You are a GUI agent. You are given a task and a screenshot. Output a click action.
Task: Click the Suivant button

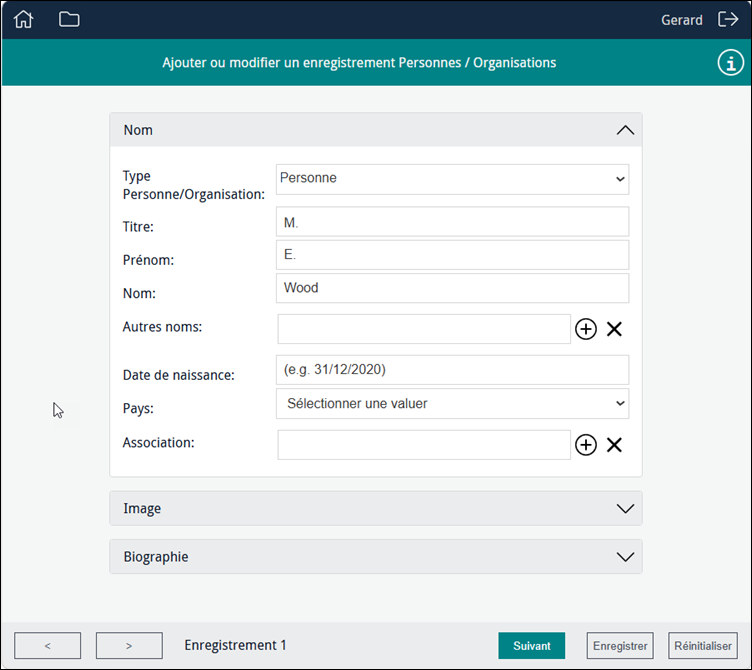531,646
